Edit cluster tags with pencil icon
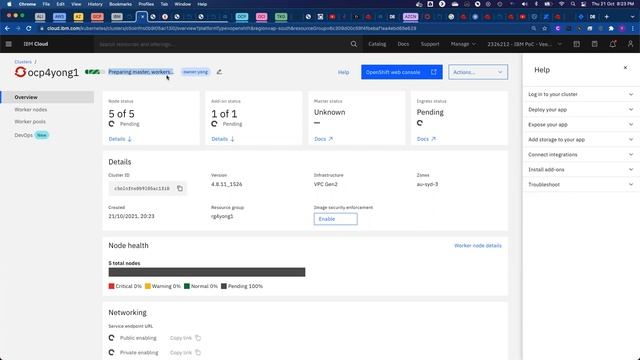 tap(219, 72)
